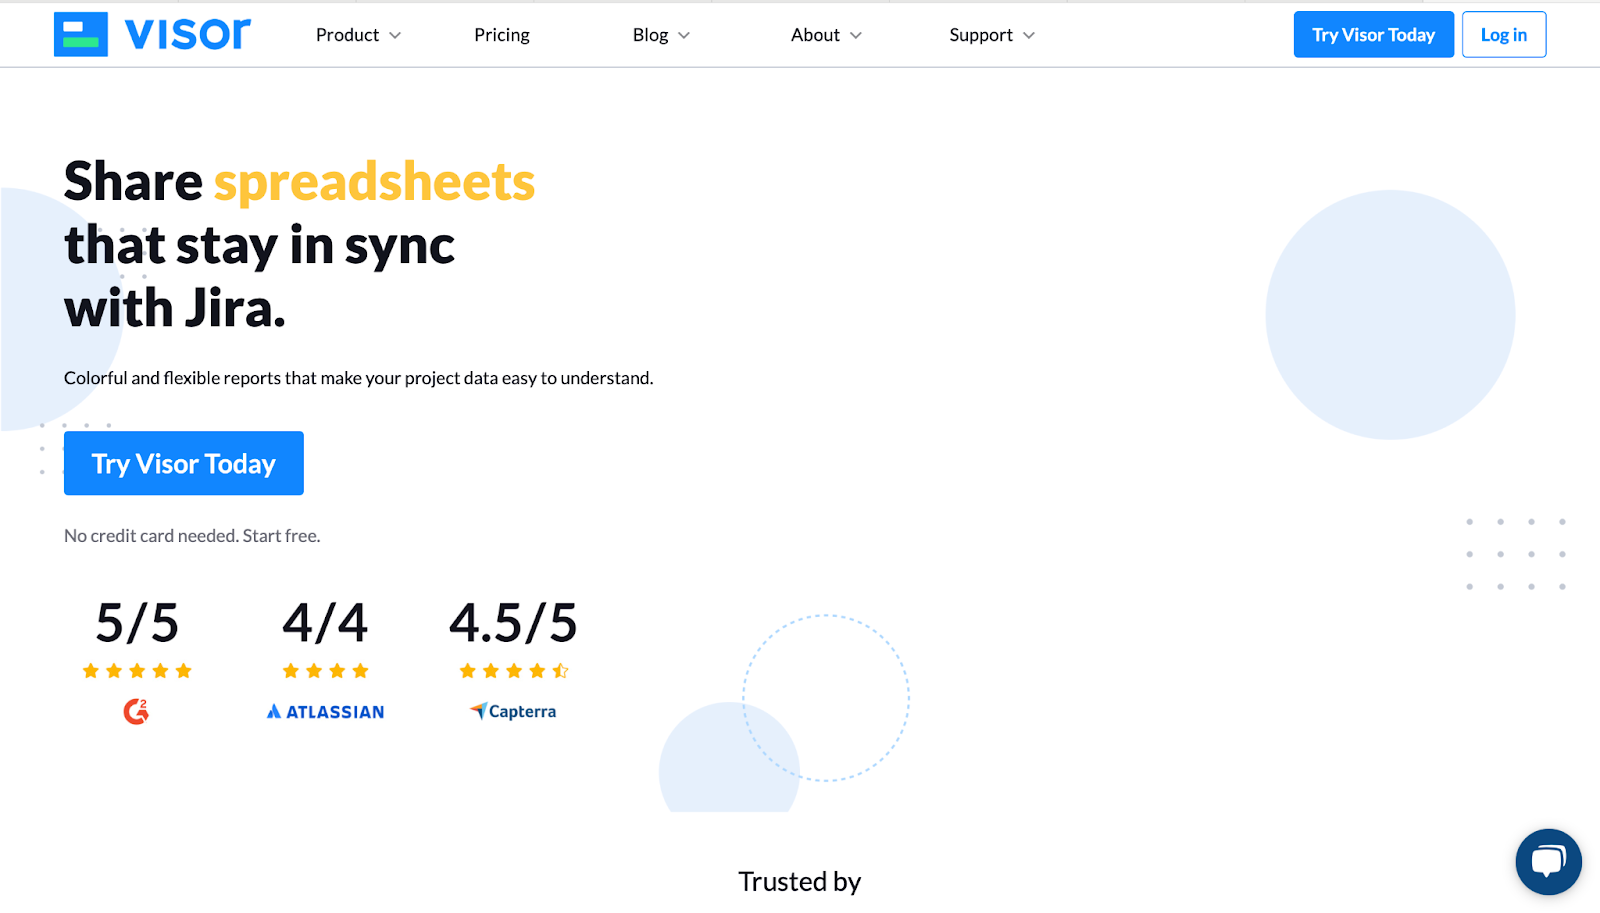Click a star in the G2 five-star row
The height and width of the screenshot is (913, 1600).
[x=135, y=670]
